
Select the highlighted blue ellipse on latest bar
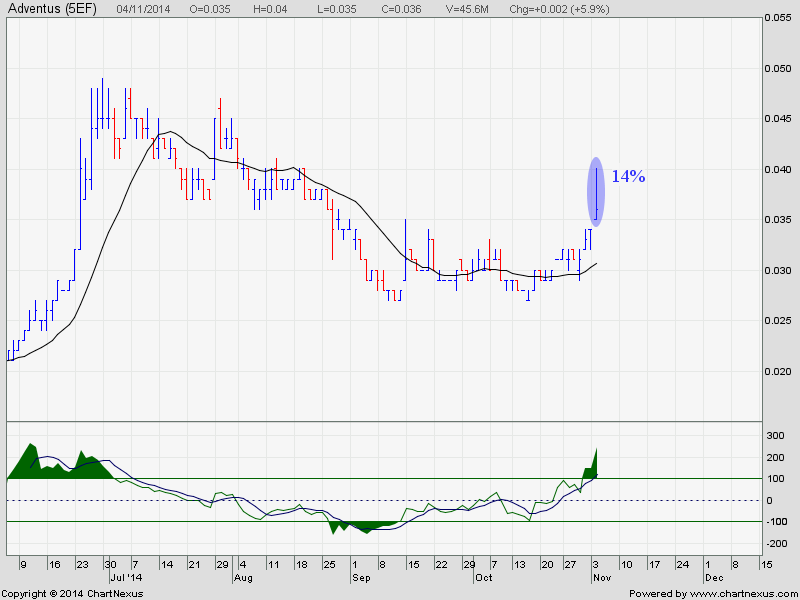596,191
